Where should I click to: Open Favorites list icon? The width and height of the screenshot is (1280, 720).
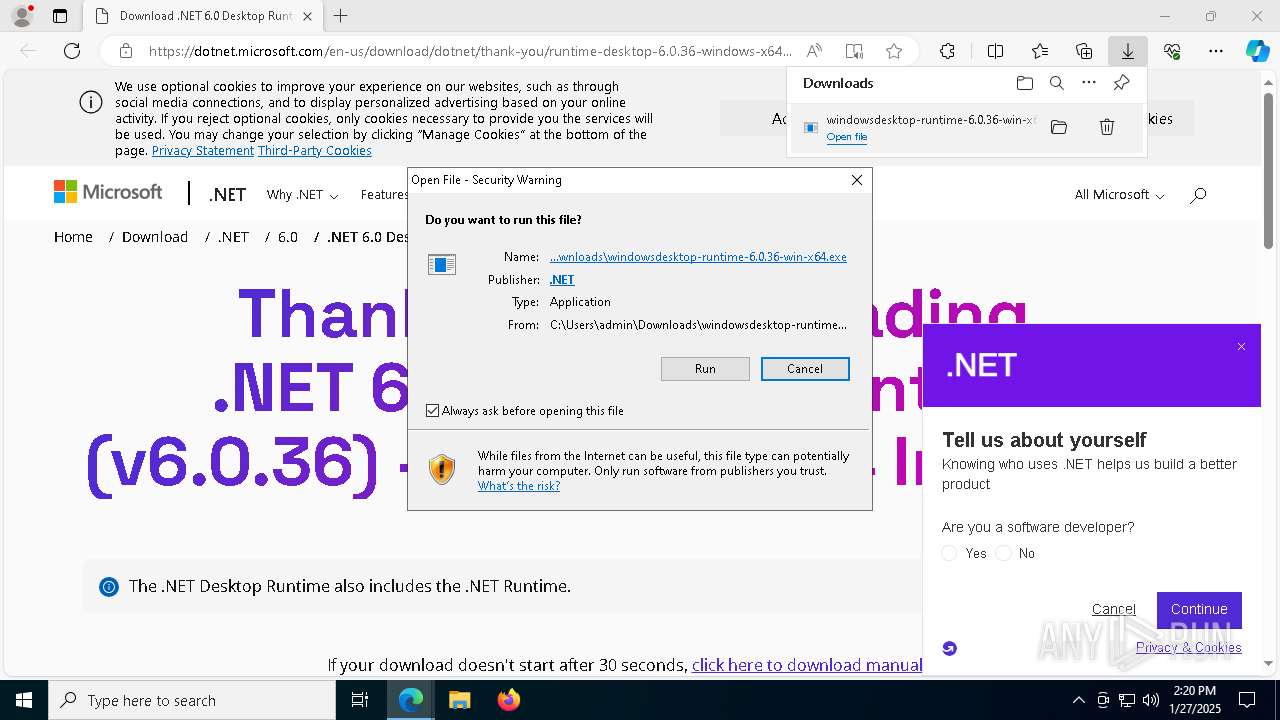click(1040, 51)
